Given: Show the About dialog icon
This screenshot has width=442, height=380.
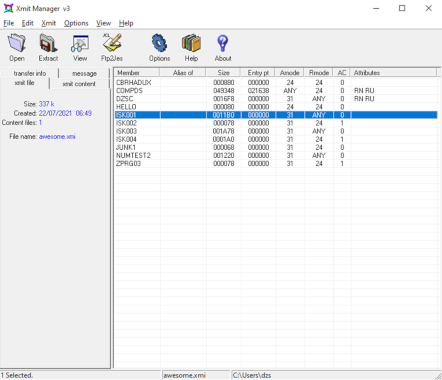Looking at the screenshot, I should coord(223,48).
